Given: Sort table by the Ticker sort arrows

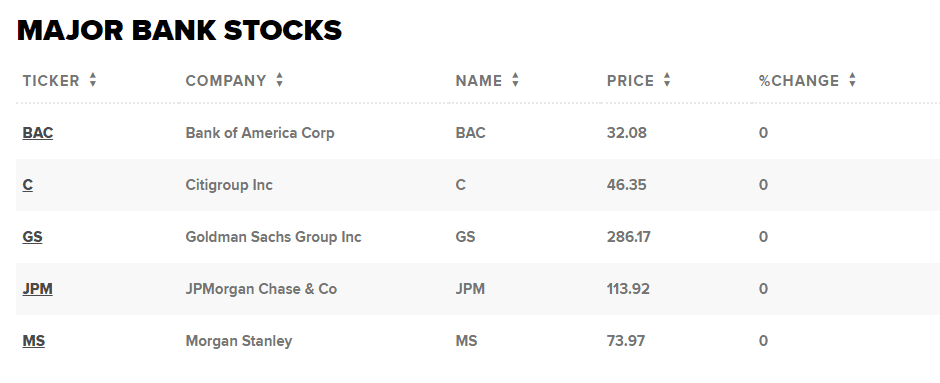Looking at the screenshot, I should click(92, 80).
